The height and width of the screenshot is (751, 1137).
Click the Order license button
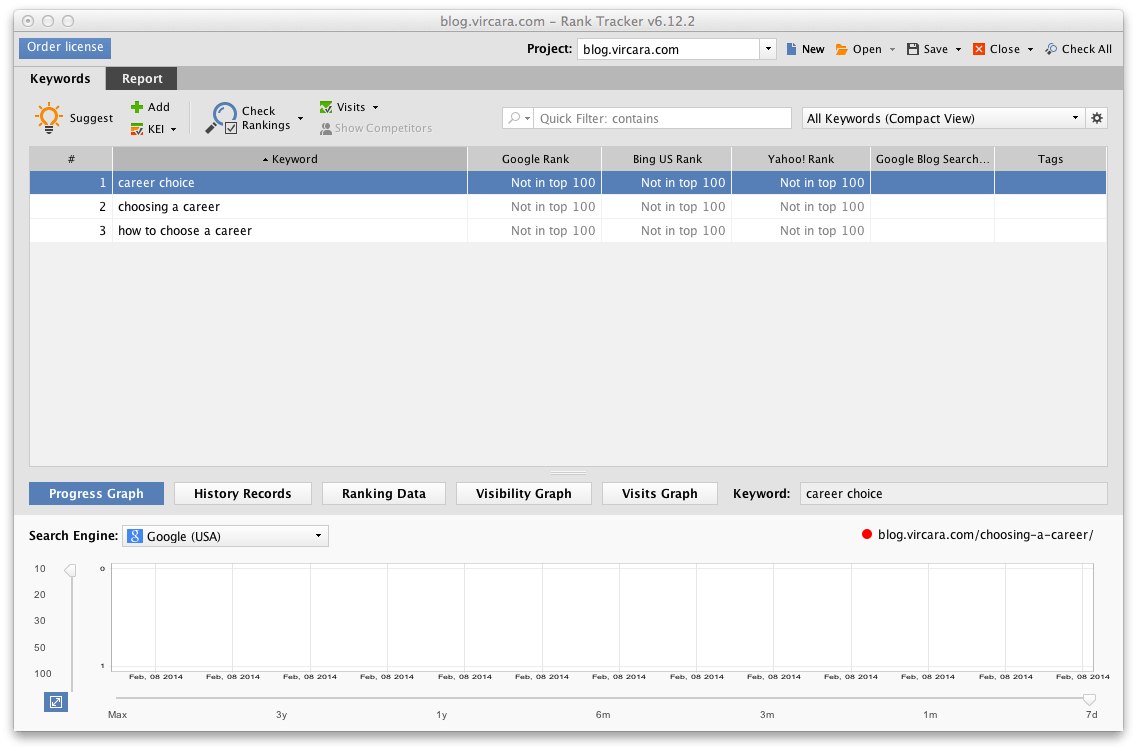pos(65,47)
